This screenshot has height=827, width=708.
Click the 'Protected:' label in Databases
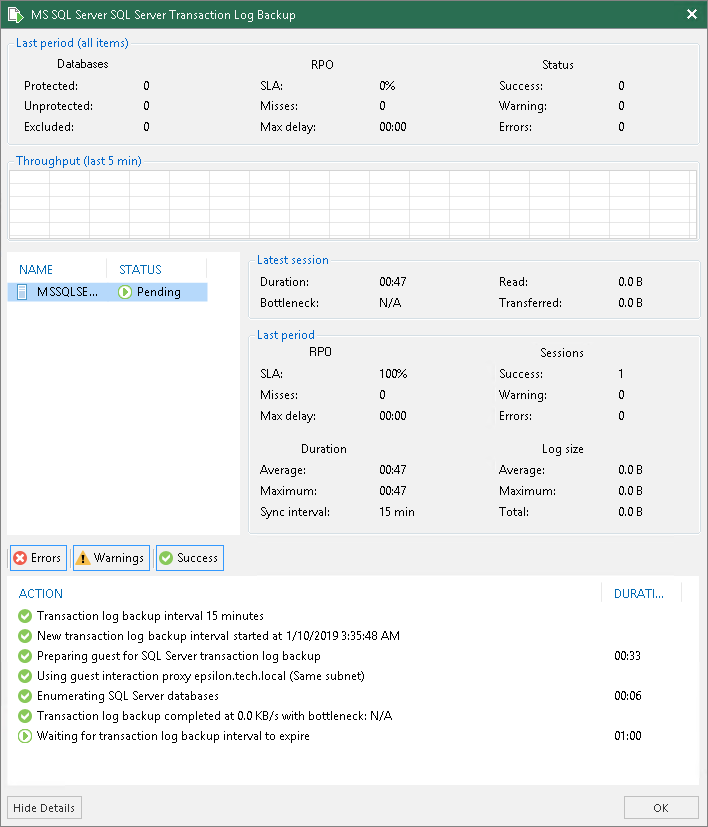click(51, 85)
